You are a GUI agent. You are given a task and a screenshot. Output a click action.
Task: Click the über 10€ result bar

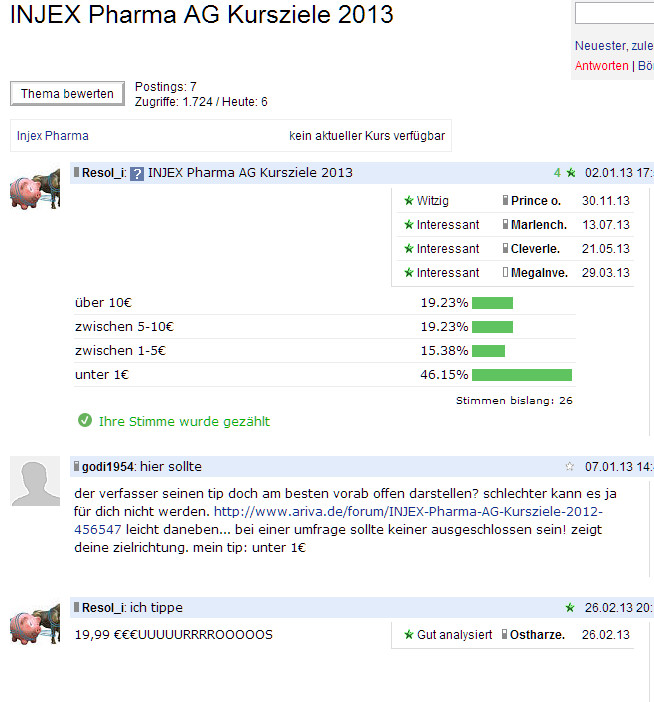492,303
